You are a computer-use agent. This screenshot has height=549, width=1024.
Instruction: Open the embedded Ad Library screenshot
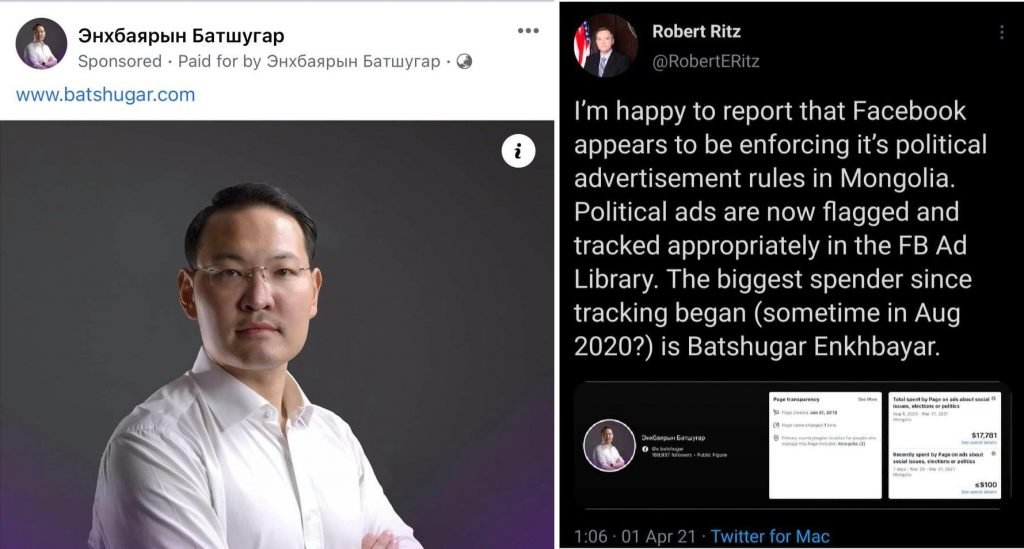[792, 445]
